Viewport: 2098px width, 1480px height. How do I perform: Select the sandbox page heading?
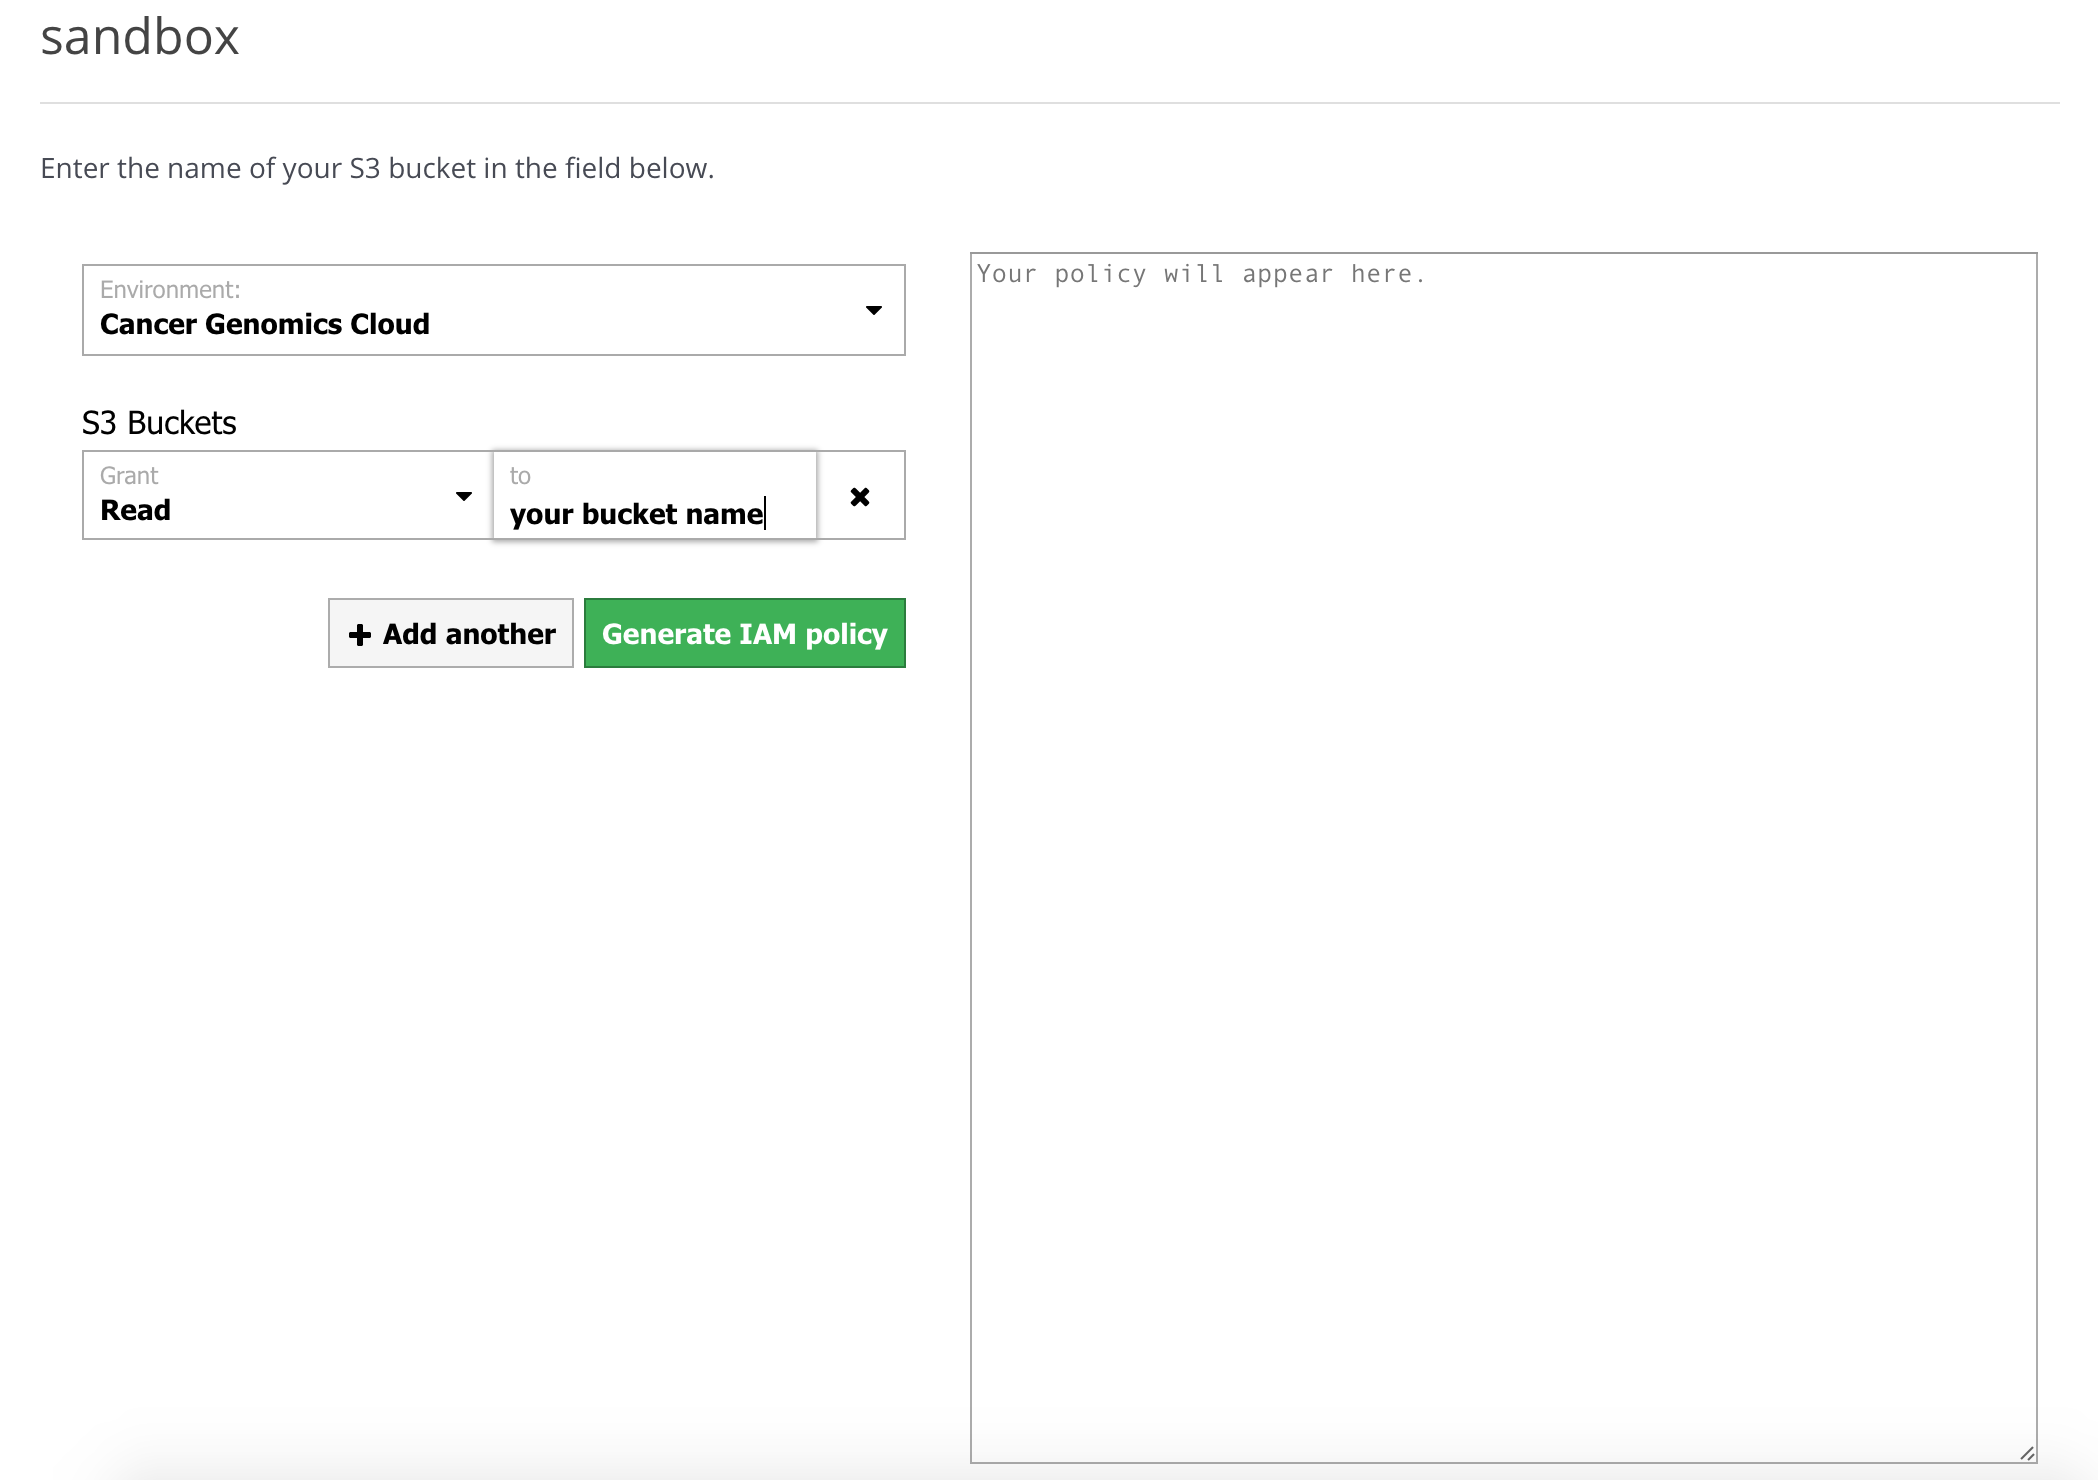coord(139,37)
